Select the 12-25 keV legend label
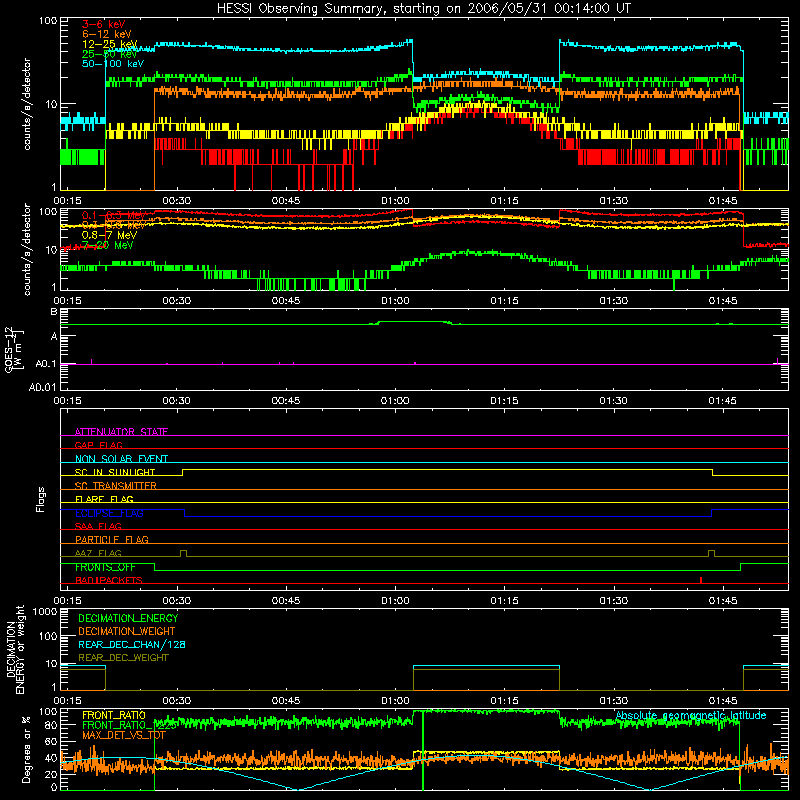800x800 pixels. click(109, 44)
